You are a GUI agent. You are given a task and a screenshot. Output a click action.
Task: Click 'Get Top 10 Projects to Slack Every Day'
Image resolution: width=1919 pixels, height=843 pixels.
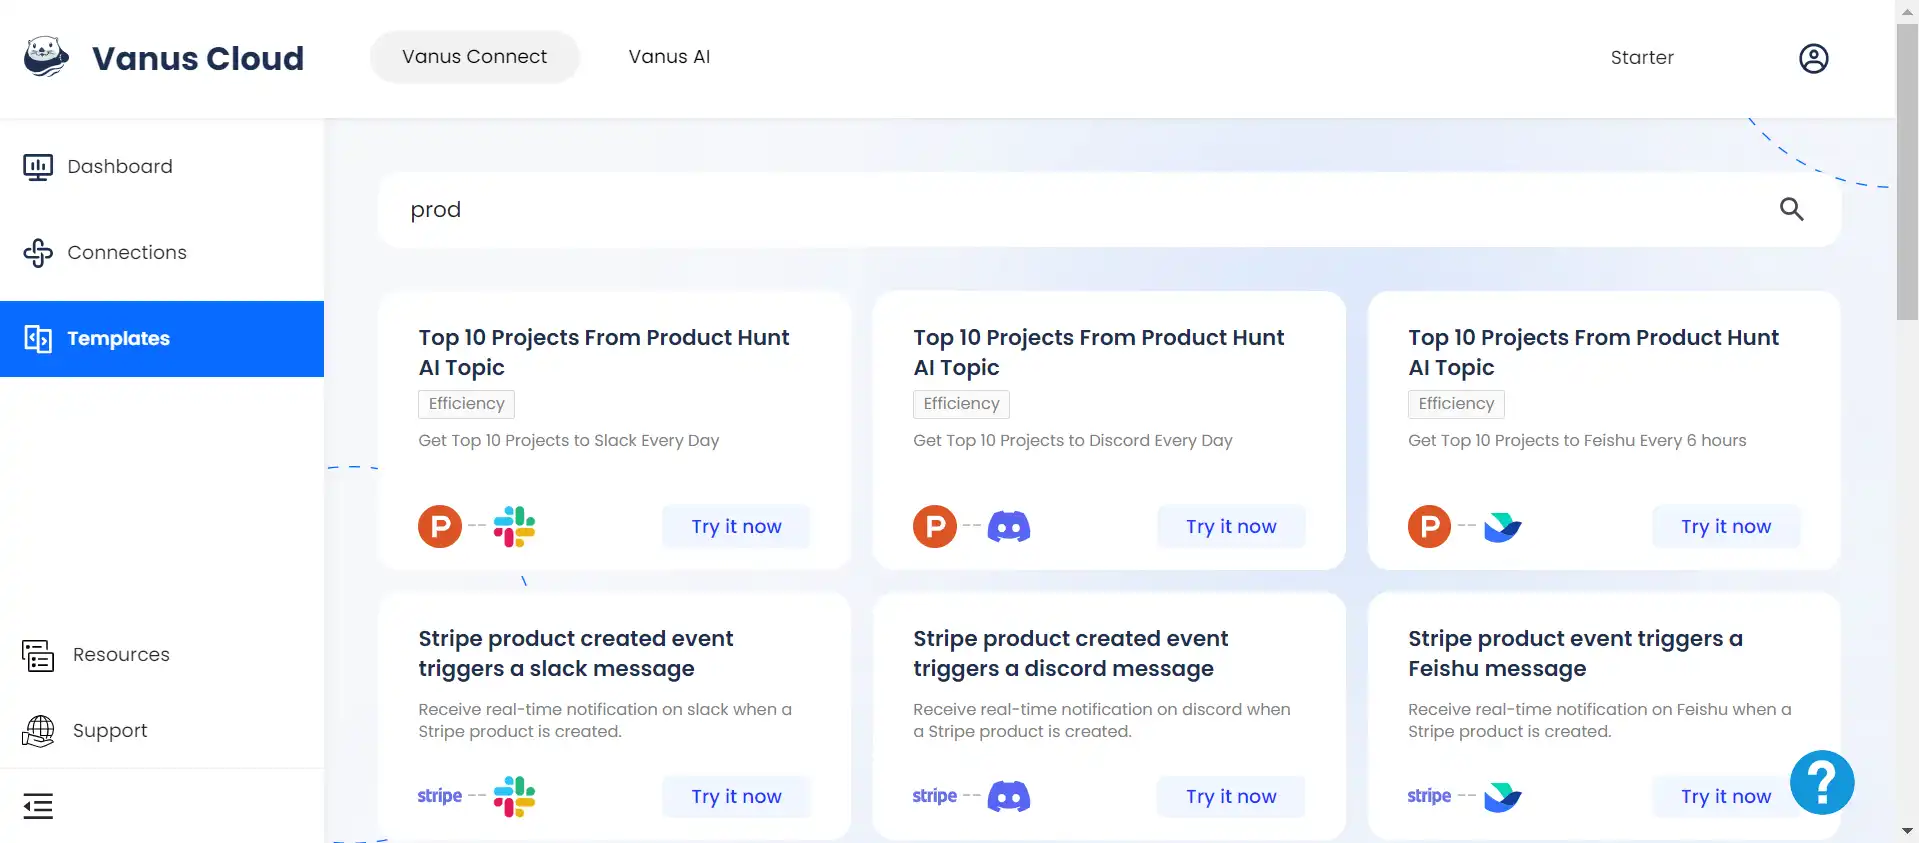(x=569, y=441)
